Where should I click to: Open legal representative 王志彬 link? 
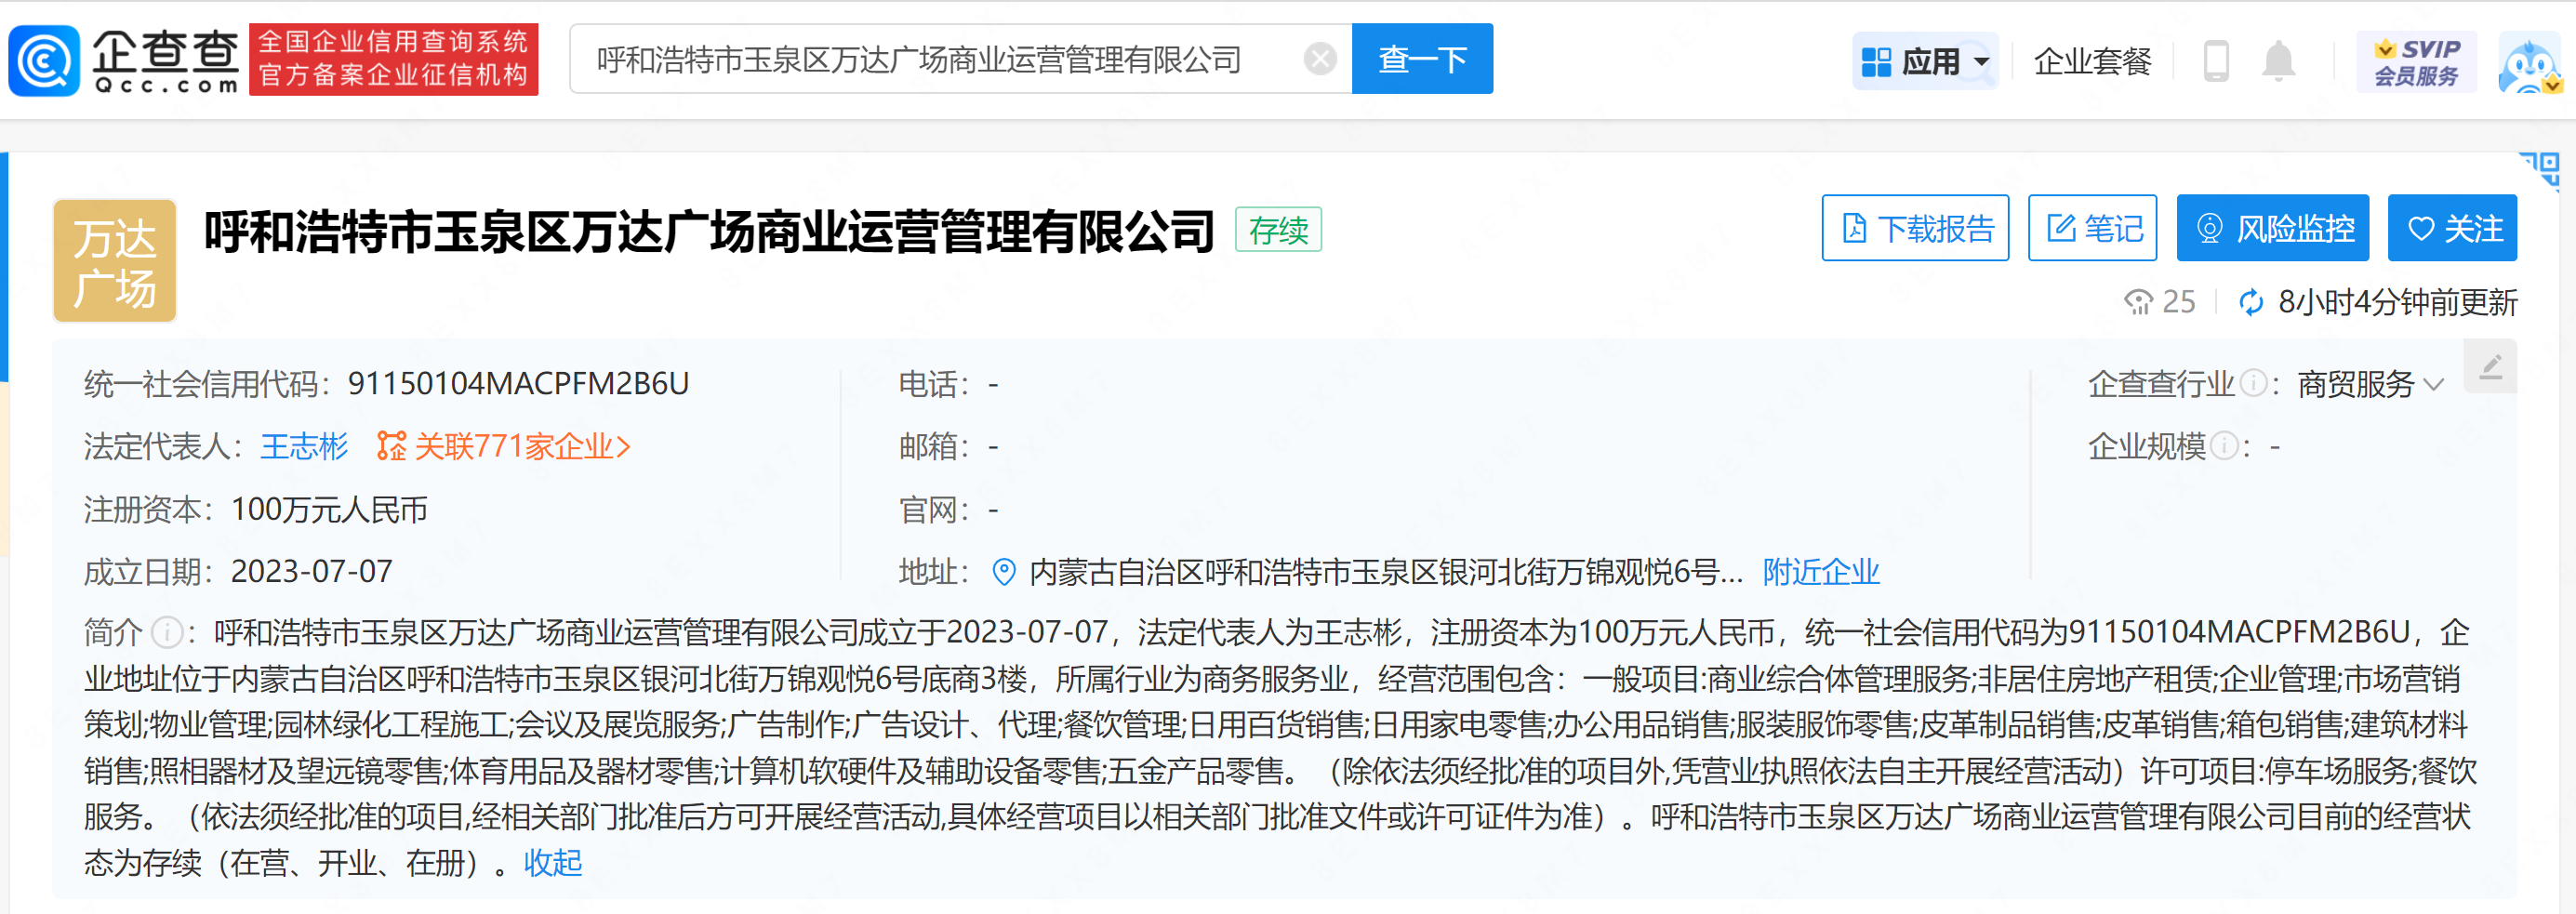304,446
